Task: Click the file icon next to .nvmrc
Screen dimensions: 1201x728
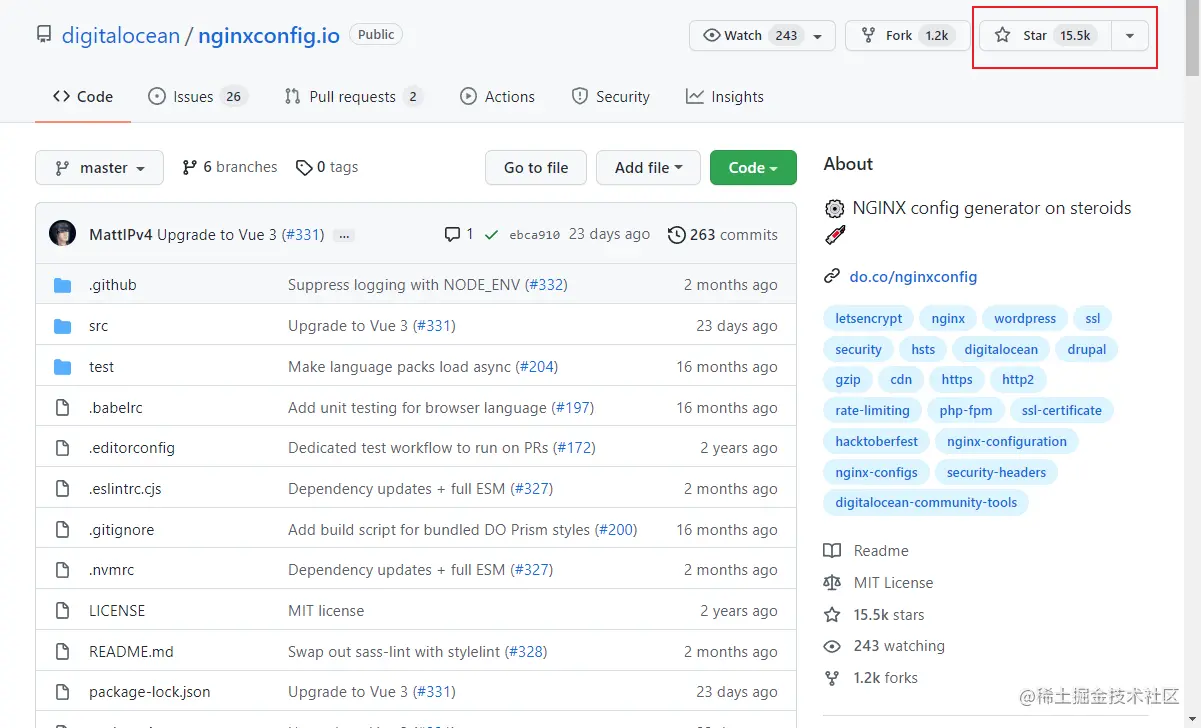Action: (62, 570)
